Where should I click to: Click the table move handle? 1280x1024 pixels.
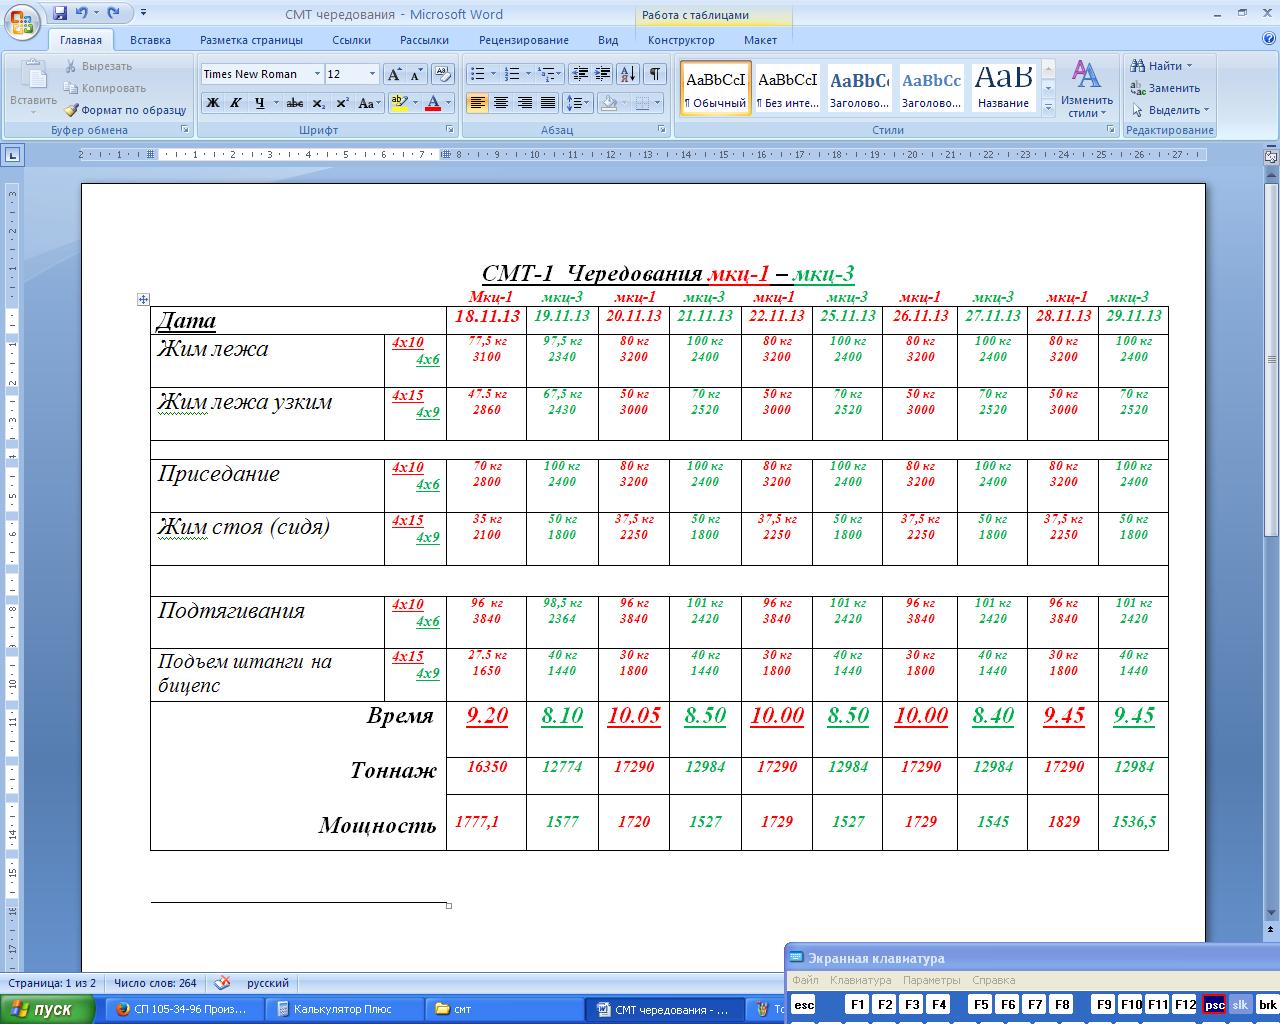pyautogui.click(x=143, y=299)
